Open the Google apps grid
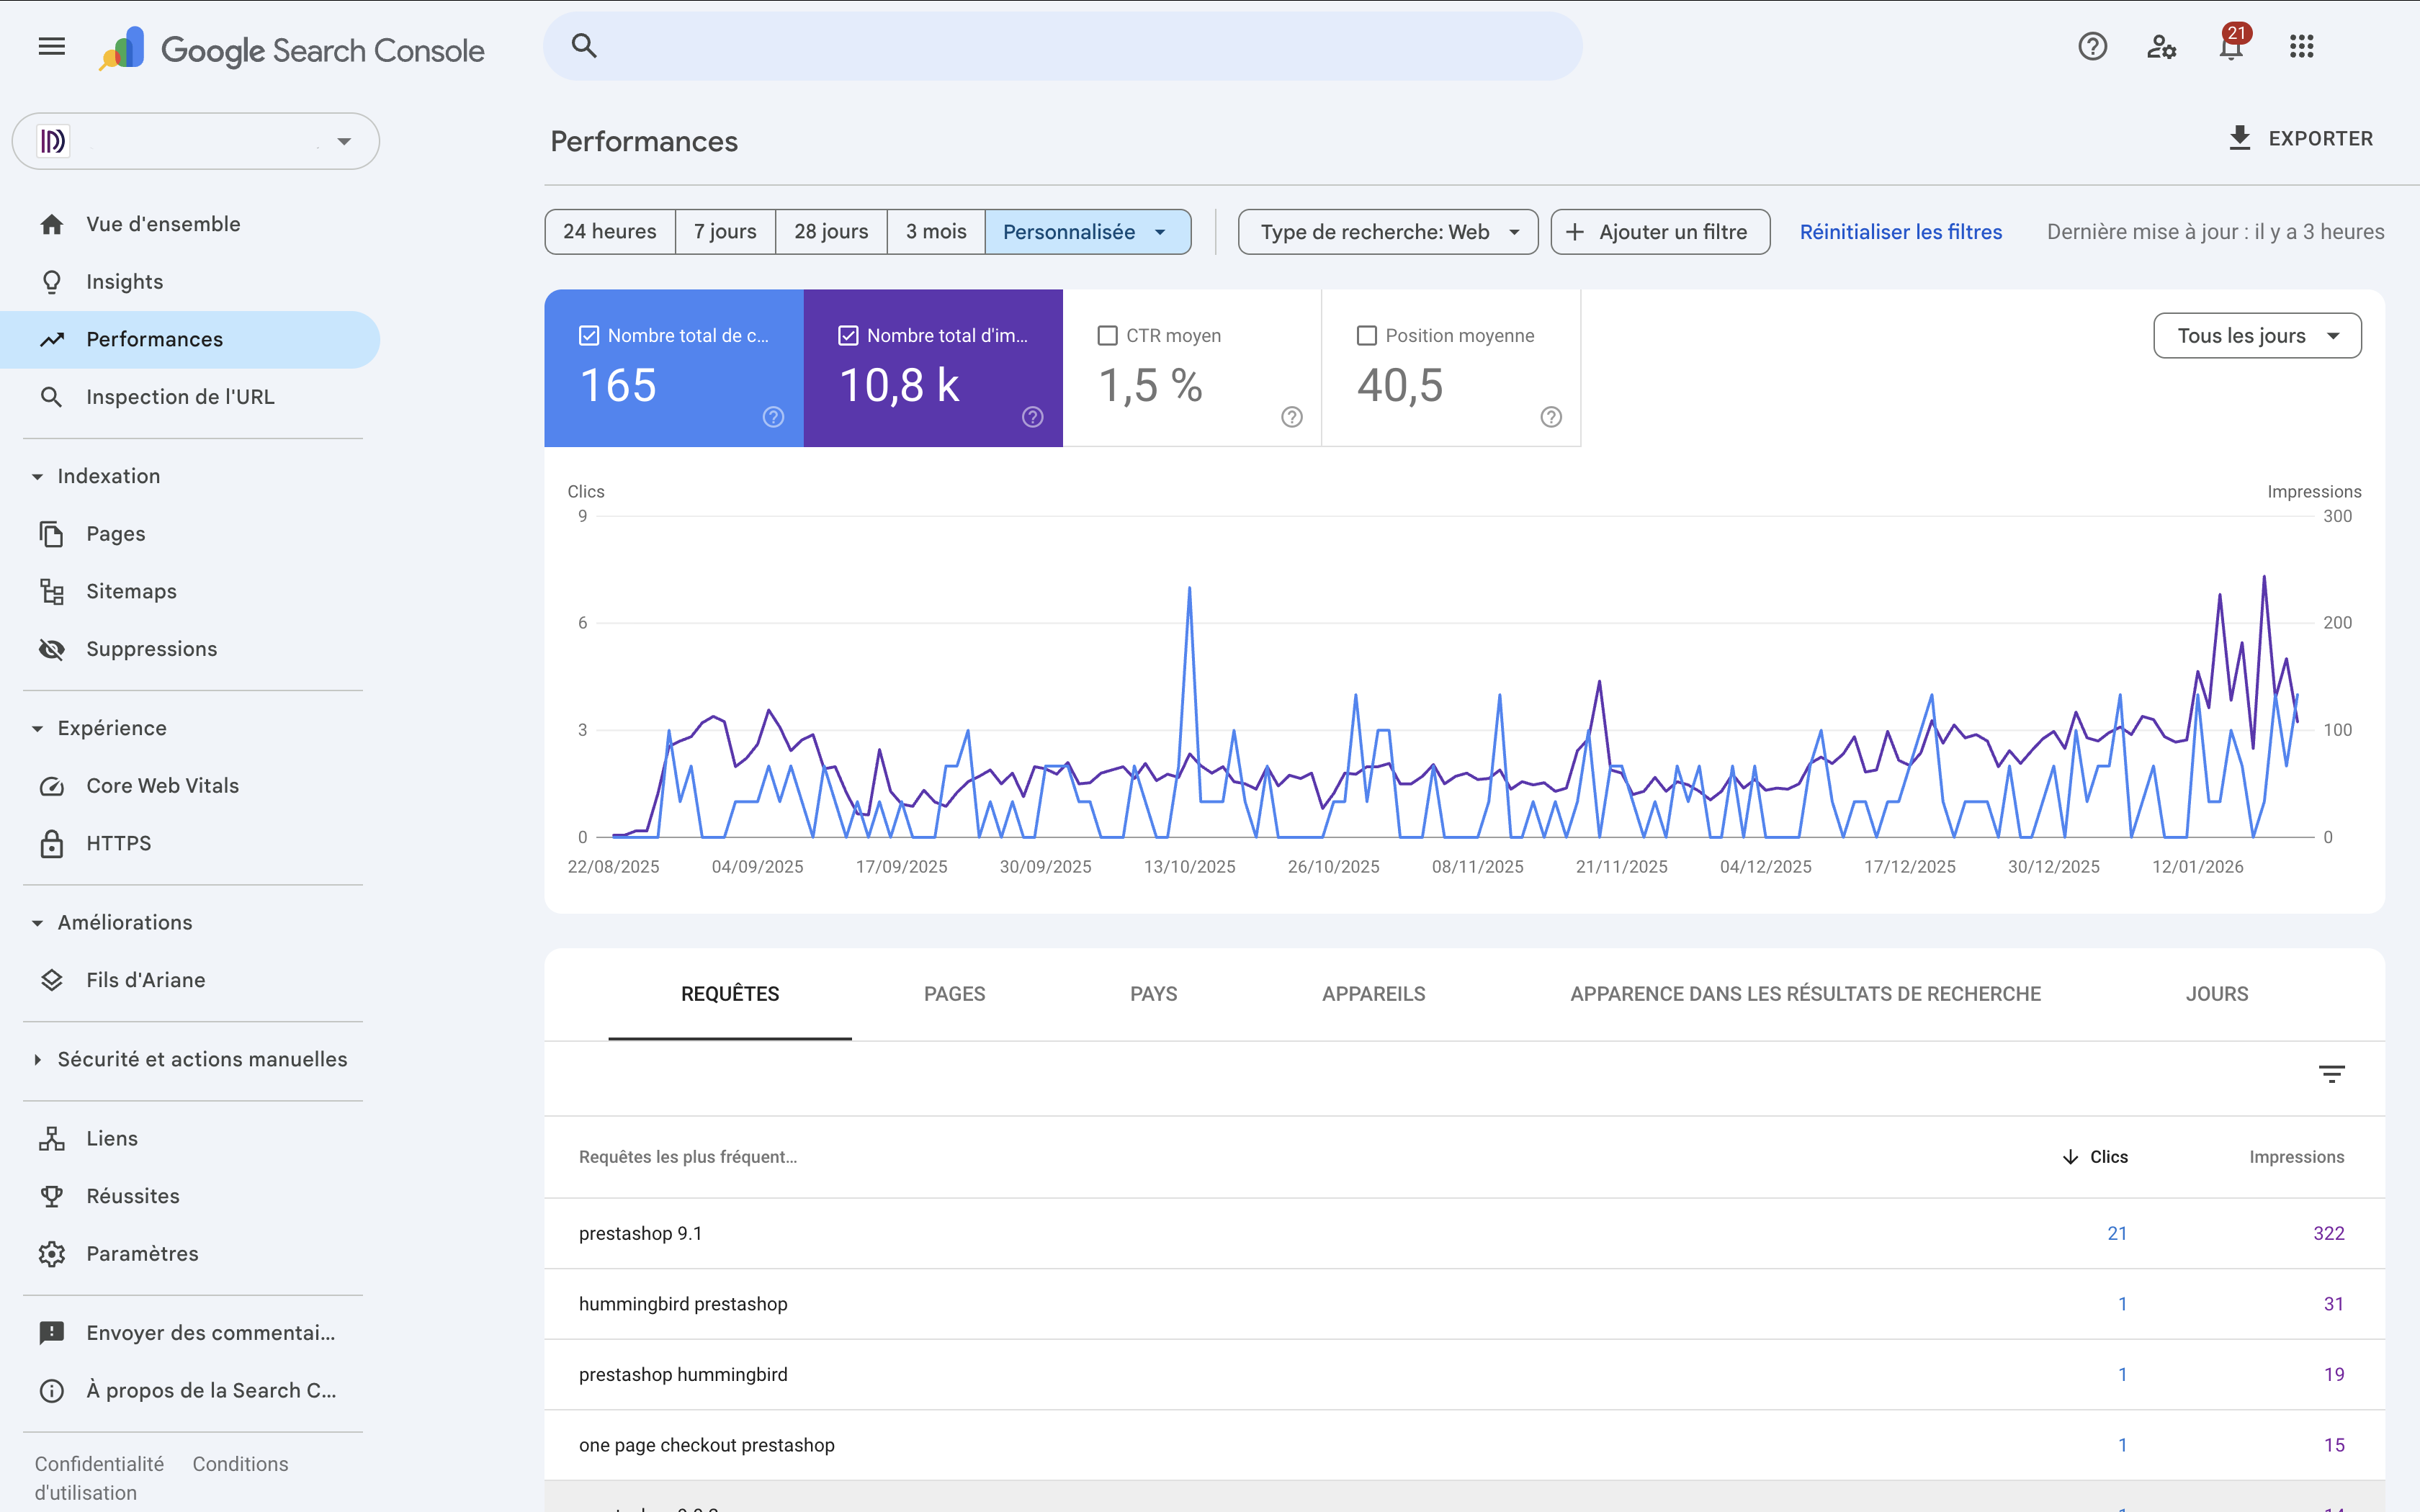This screenshot has width=2420, height=1512. click(x=2301, y=46)
